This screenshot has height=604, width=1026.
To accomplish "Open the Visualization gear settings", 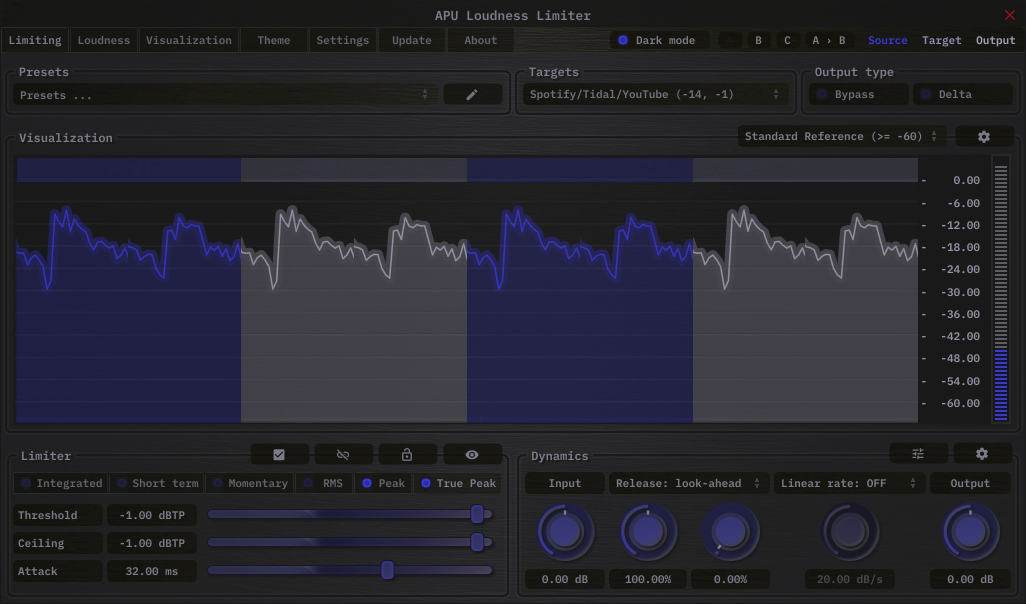I will coord(983,136).
